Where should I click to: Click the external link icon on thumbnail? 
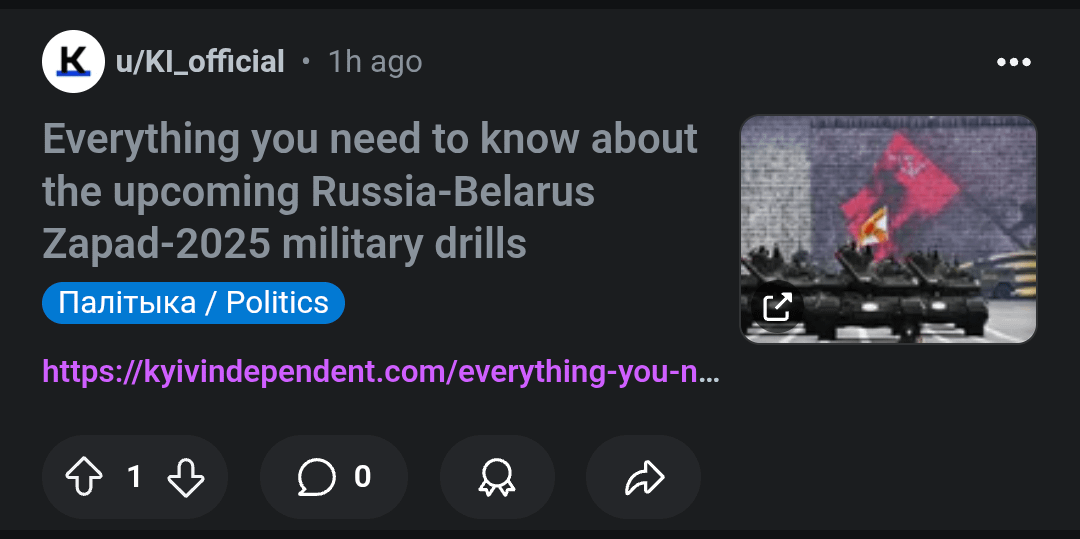(777, 306)
